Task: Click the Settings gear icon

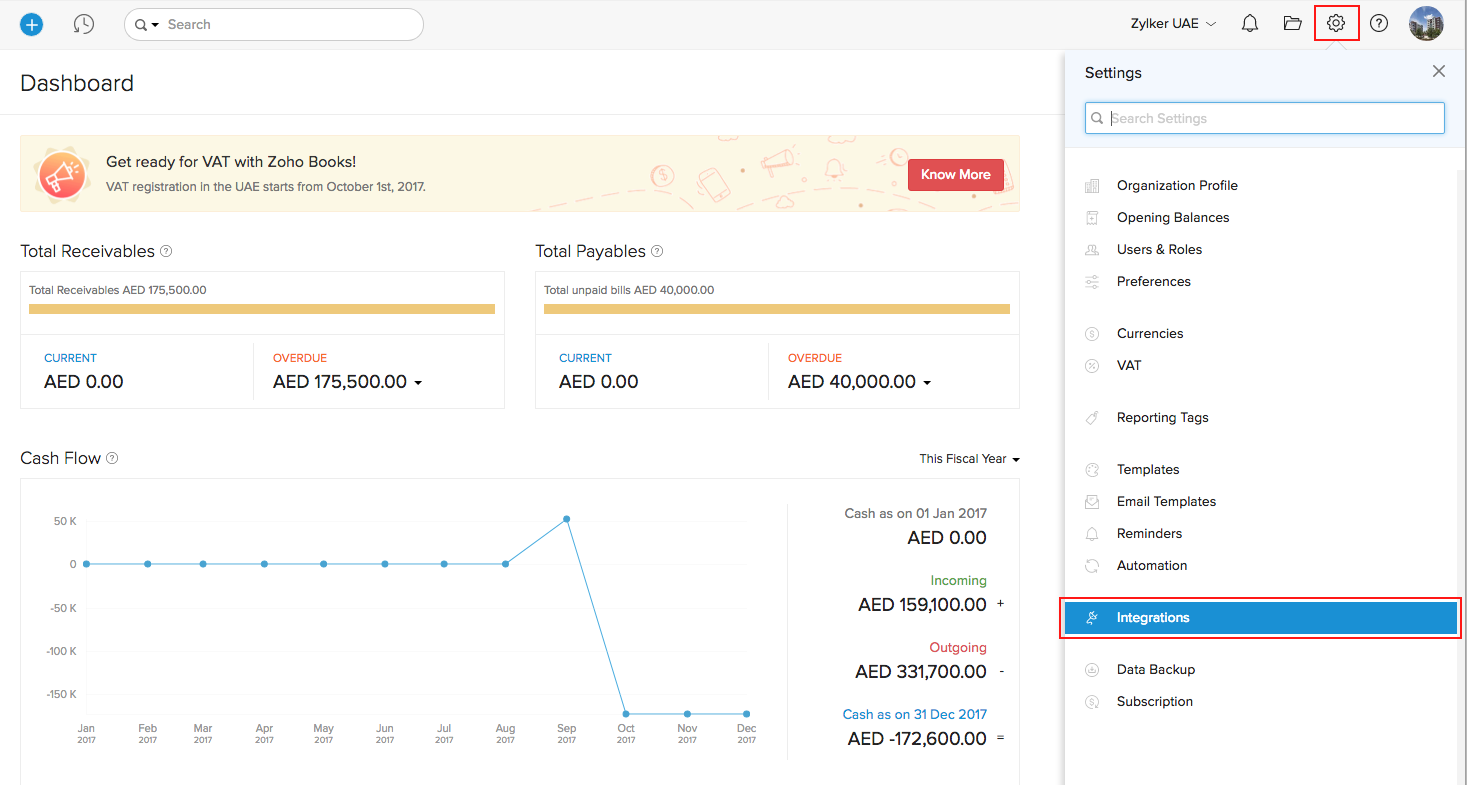Action: [1336, 23]
